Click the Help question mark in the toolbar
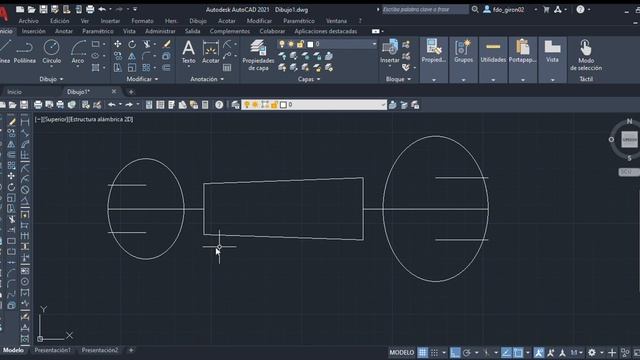640x360 pixels. click(x=219, y=105)
